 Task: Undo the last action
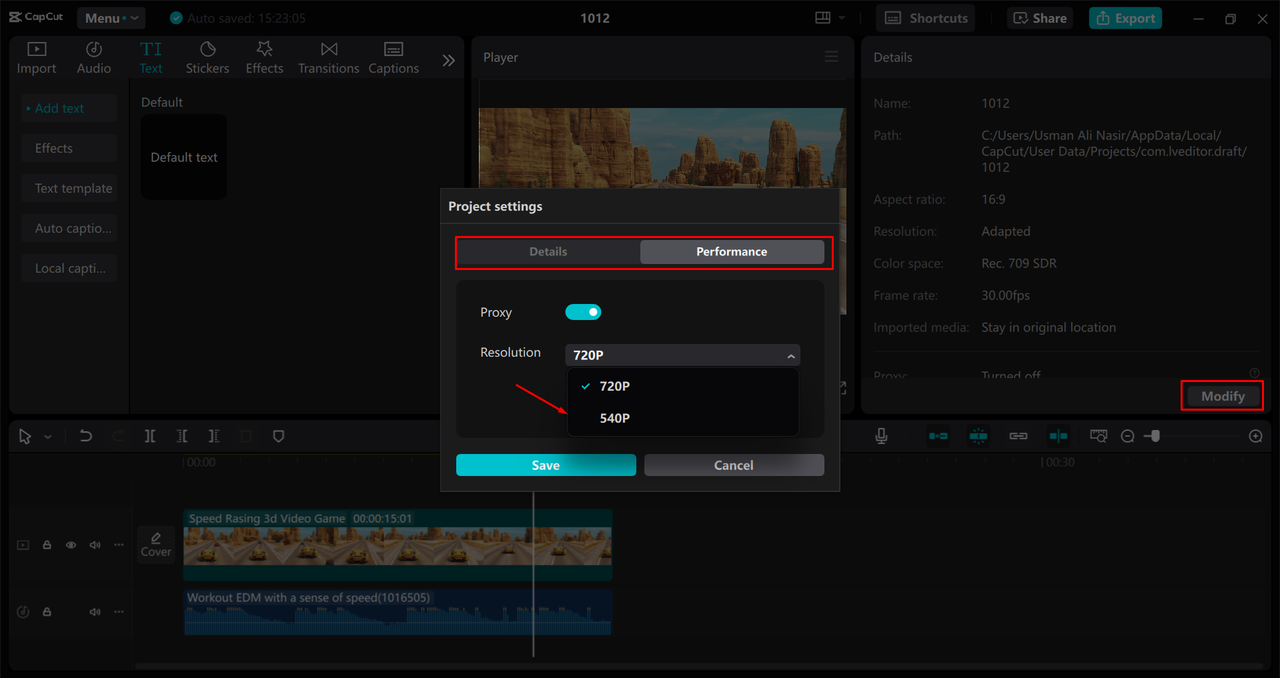click(86, 436)
